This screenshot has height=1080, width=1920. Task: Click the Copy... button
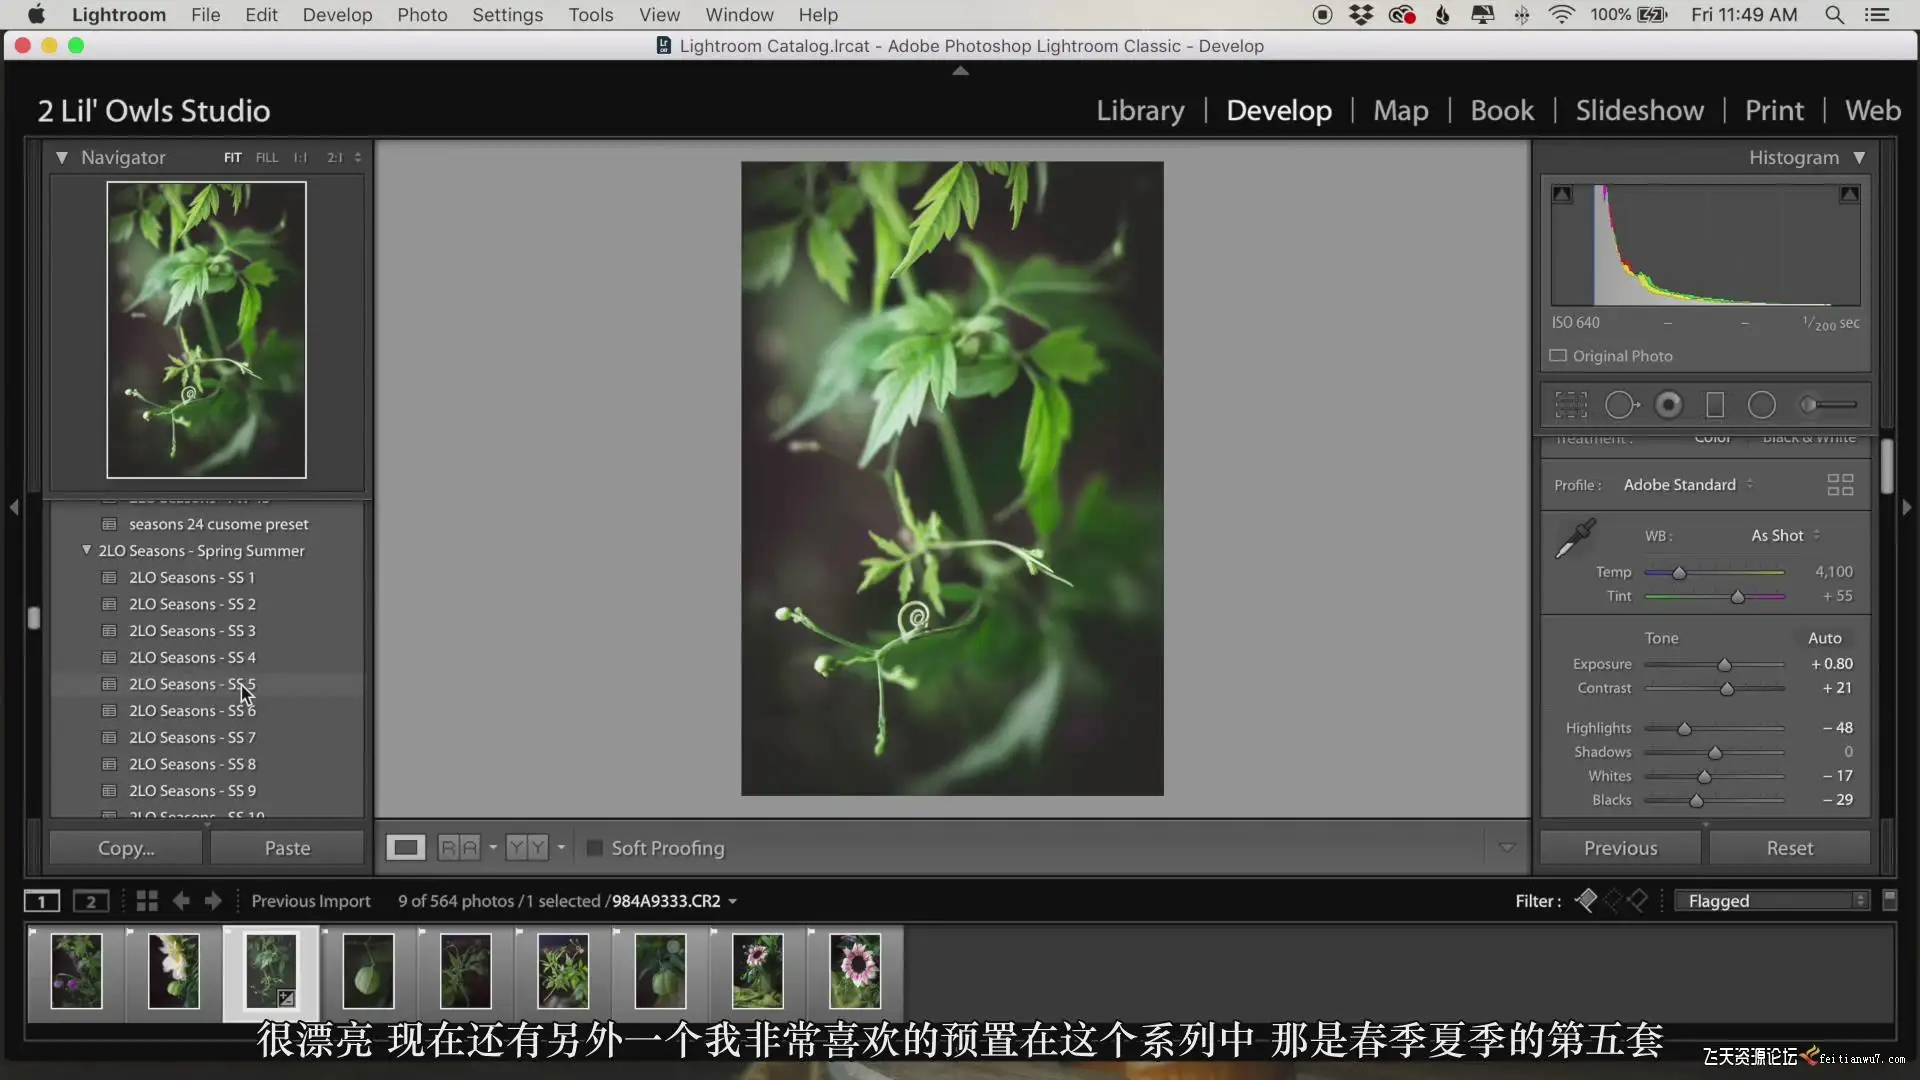coord(126,848)
